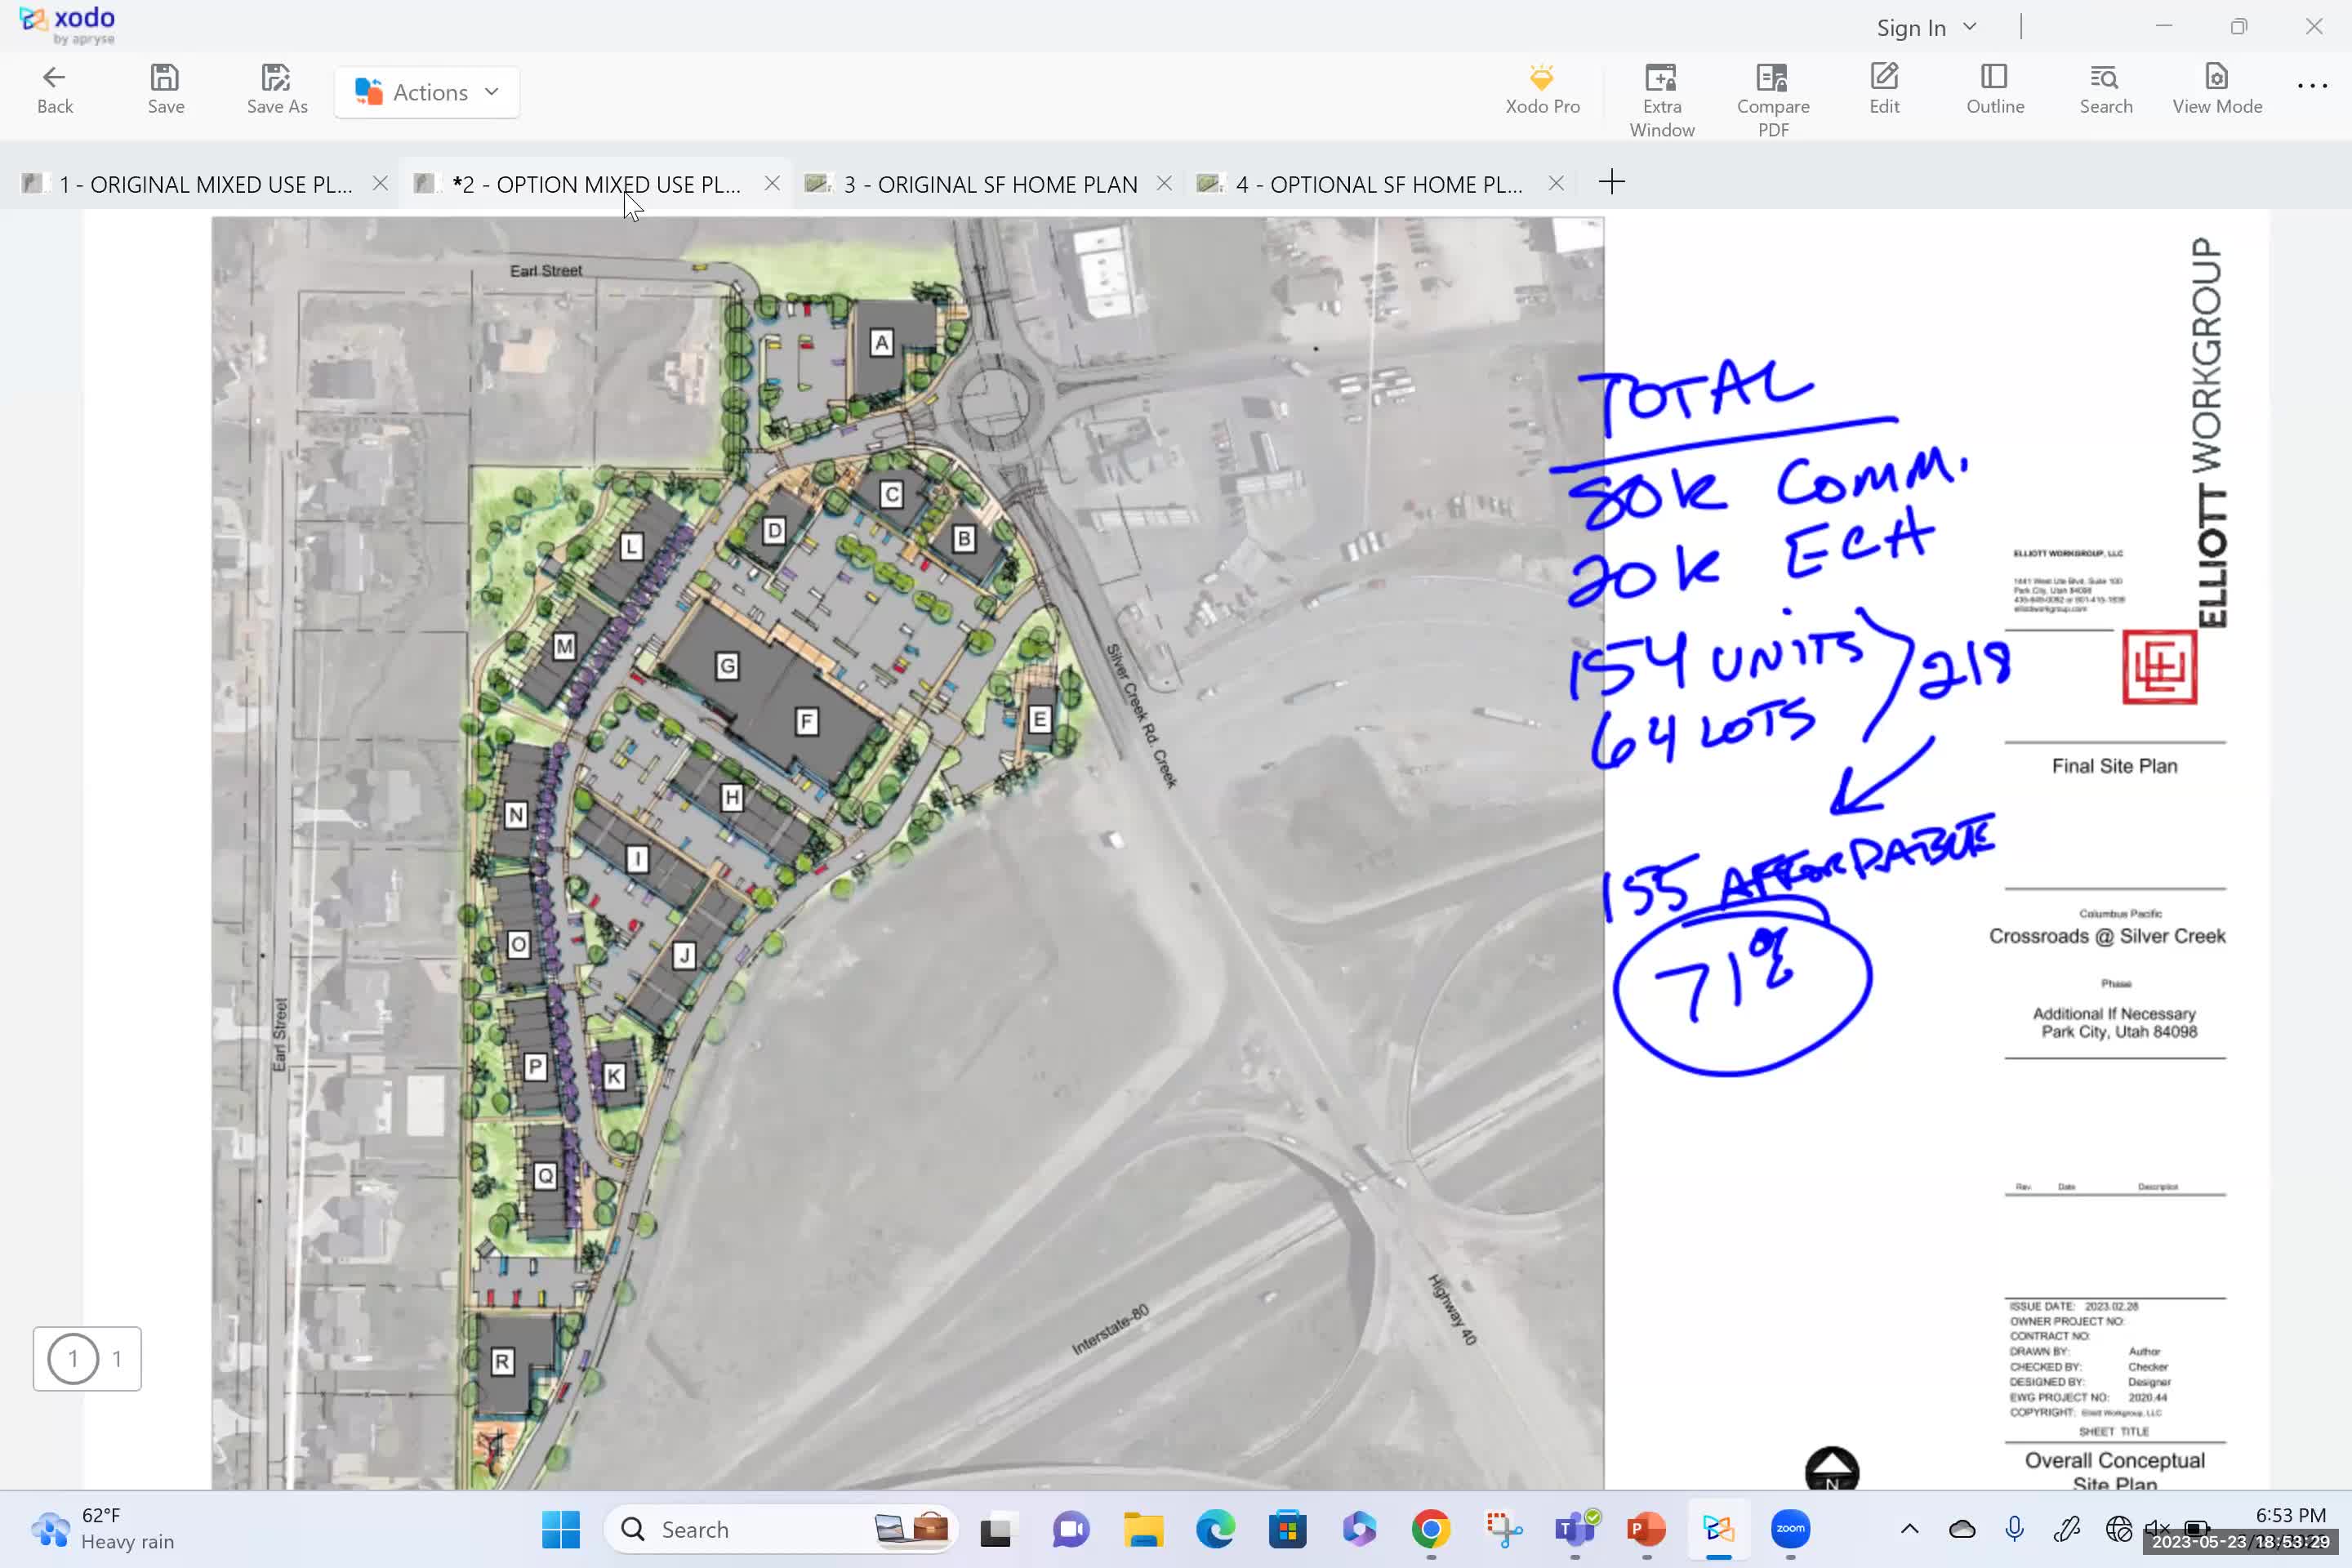Close the 1 - ORIGINAL MIXED USE tab
This screenshot has height=1568, width=2352.
pos(380,184)
